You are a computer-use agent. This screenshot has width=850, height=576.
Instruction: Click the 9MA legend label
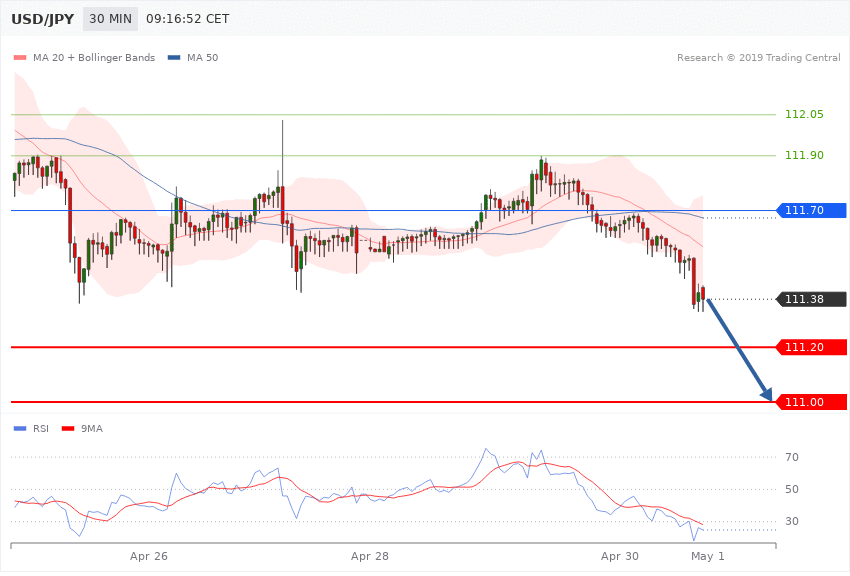[x=92, y=429]
